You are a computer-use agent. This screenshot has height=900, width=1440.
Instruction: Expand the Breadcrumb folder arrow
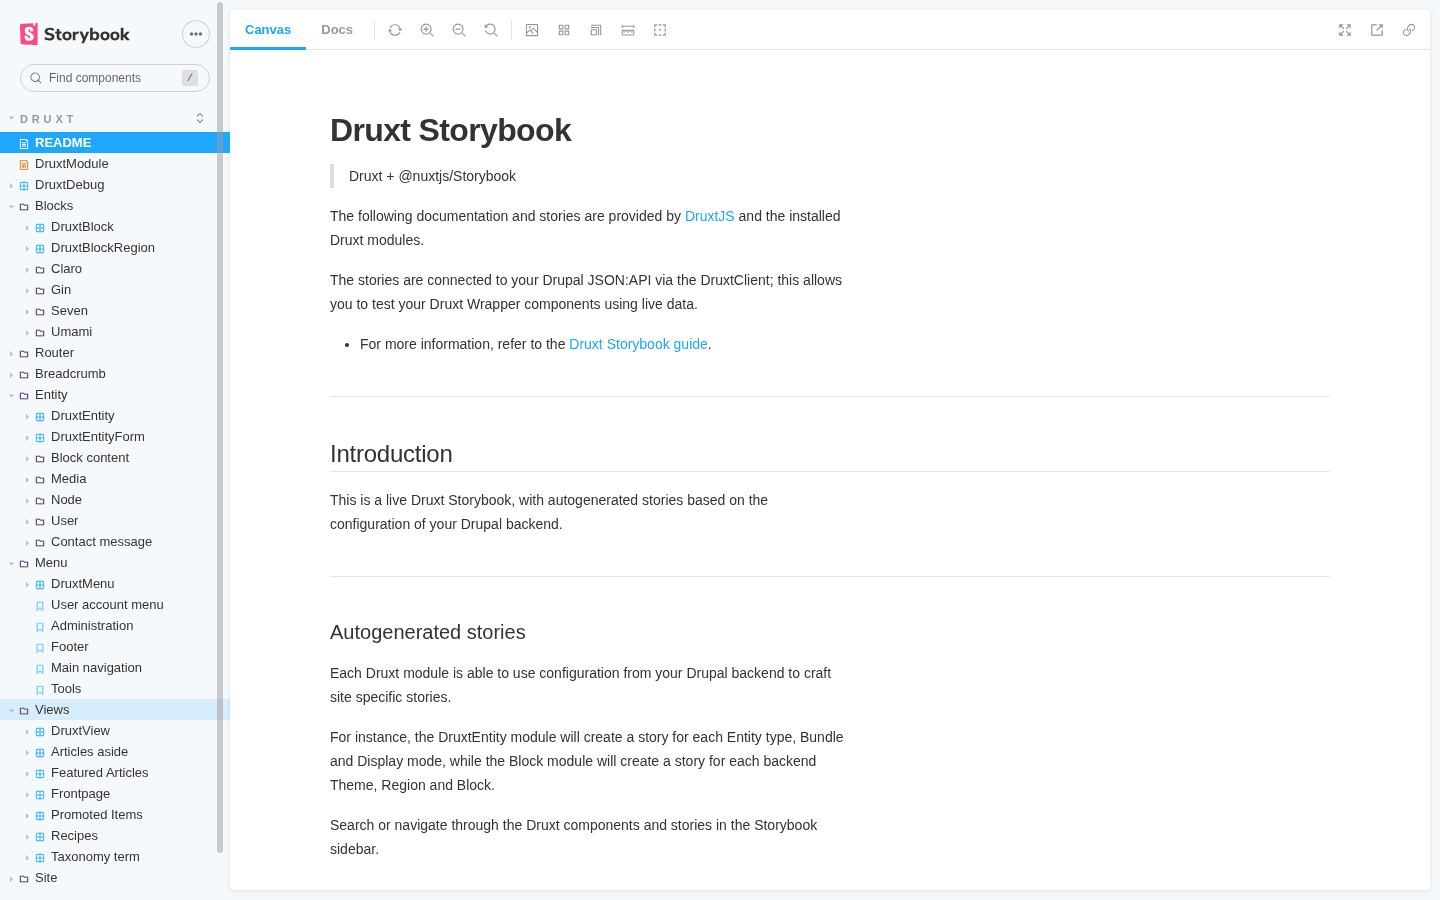click(11, 375)
